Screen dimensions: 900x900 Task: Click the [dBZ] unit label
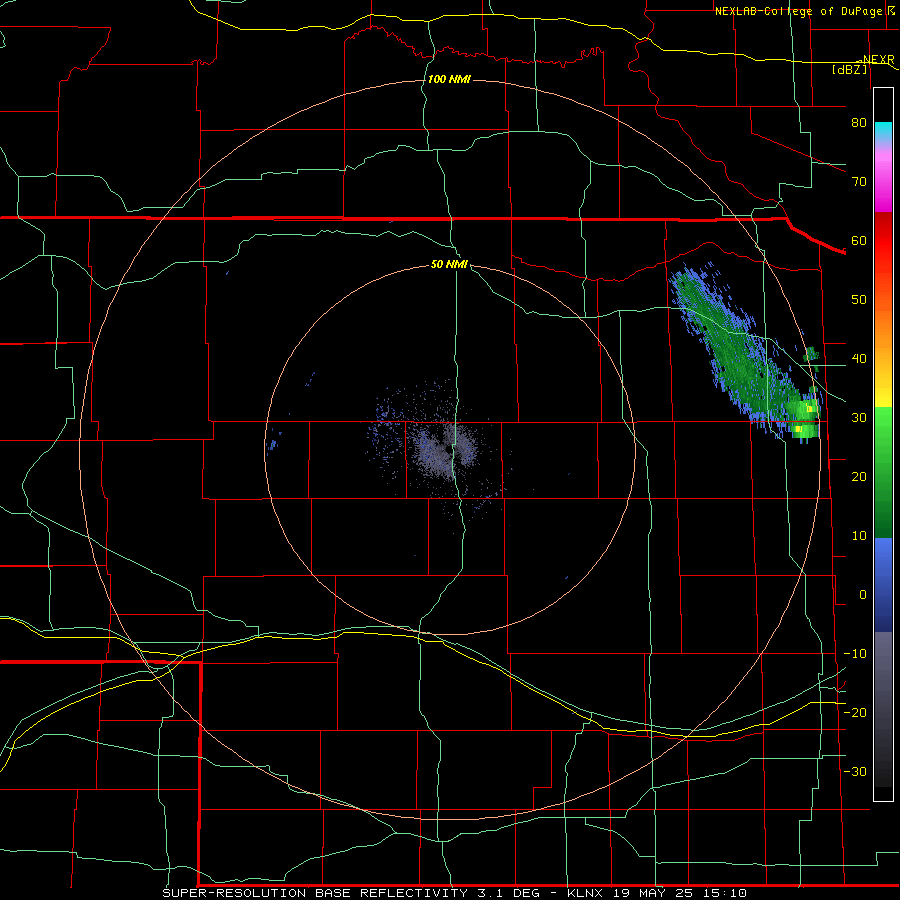[849, 69]
